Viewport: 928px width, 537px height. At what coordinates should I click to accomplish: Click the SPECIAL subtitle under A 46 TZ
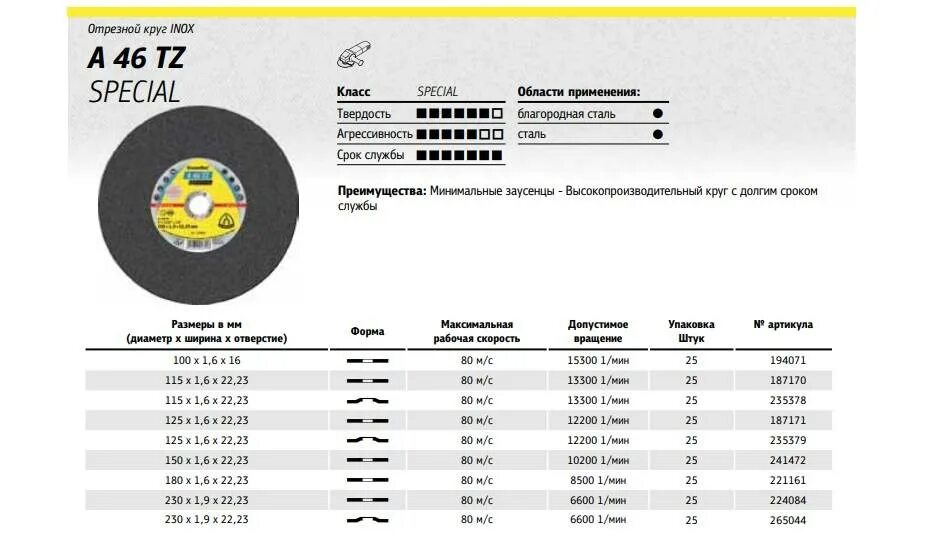click(134, 92)
